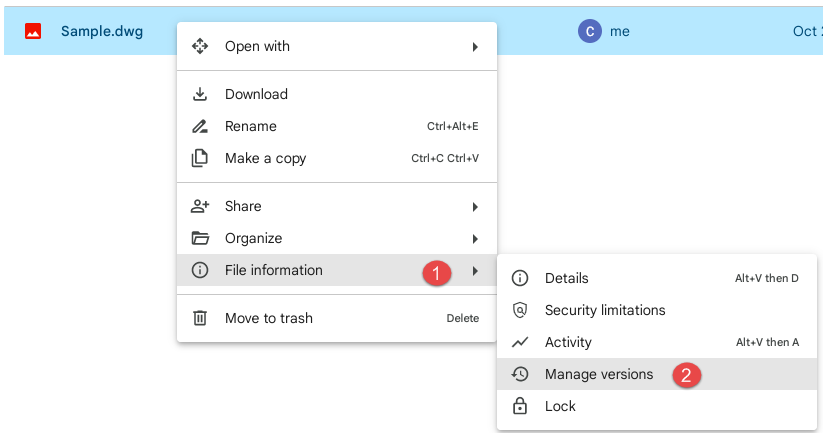Open Activity from the submenu
Screen dimensions: 823x433
click(x=657, y=342)
